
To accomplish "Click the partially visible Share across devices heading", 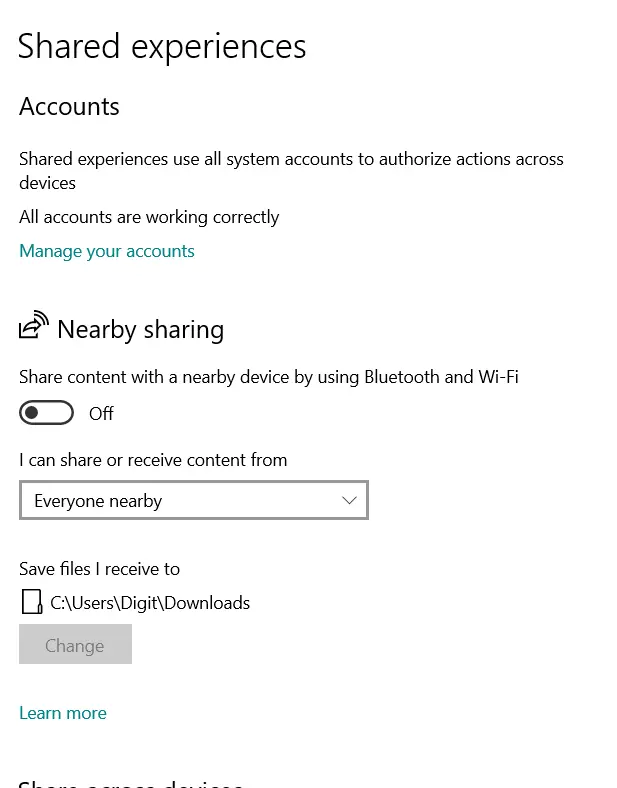I will [x=131, y=782].
